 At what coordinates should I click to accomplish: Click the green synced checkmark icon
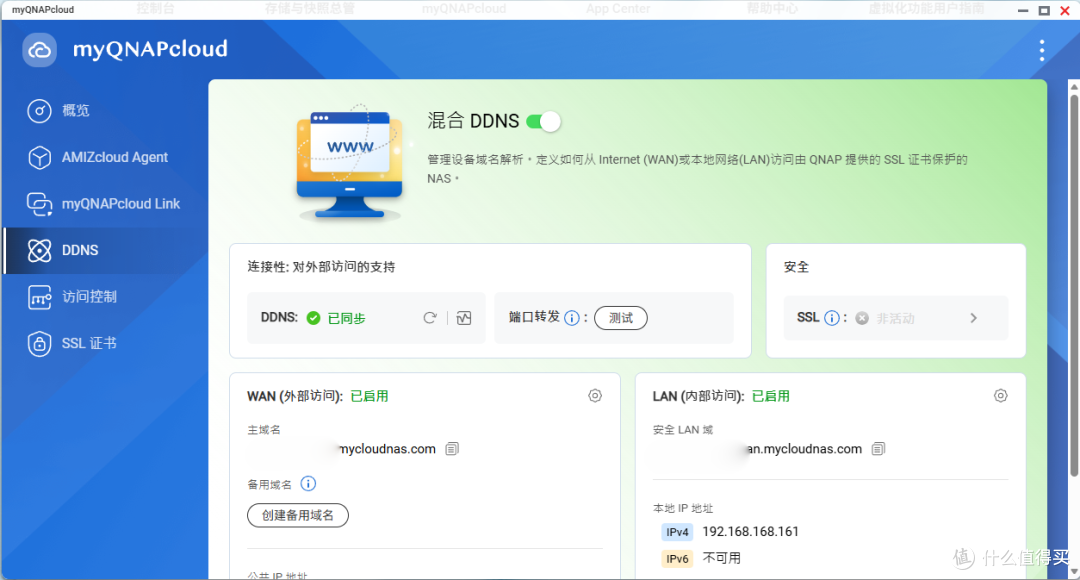coord(313,318)
